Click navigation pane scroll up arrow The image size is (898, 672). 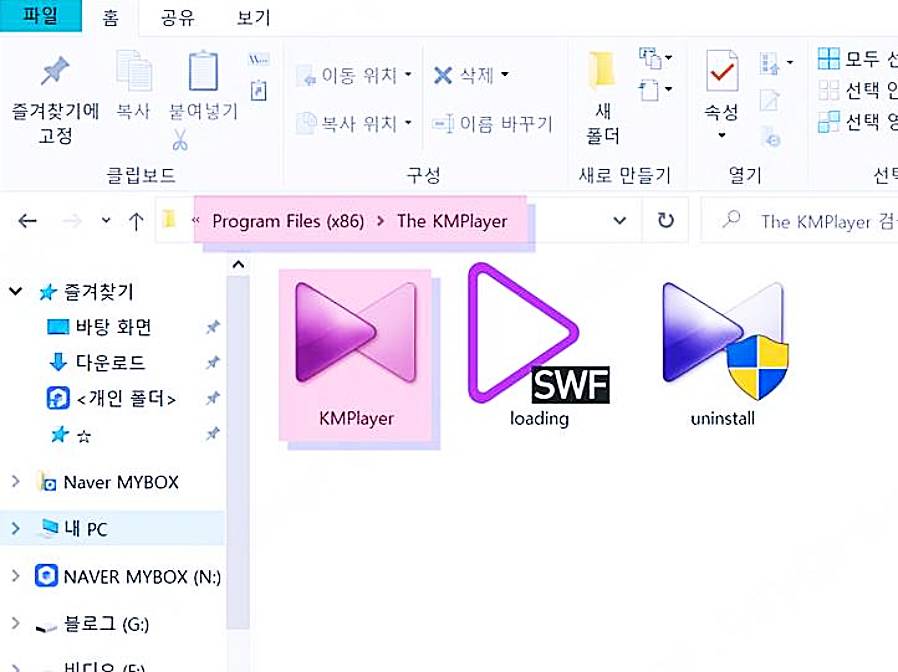pos(238,265)
